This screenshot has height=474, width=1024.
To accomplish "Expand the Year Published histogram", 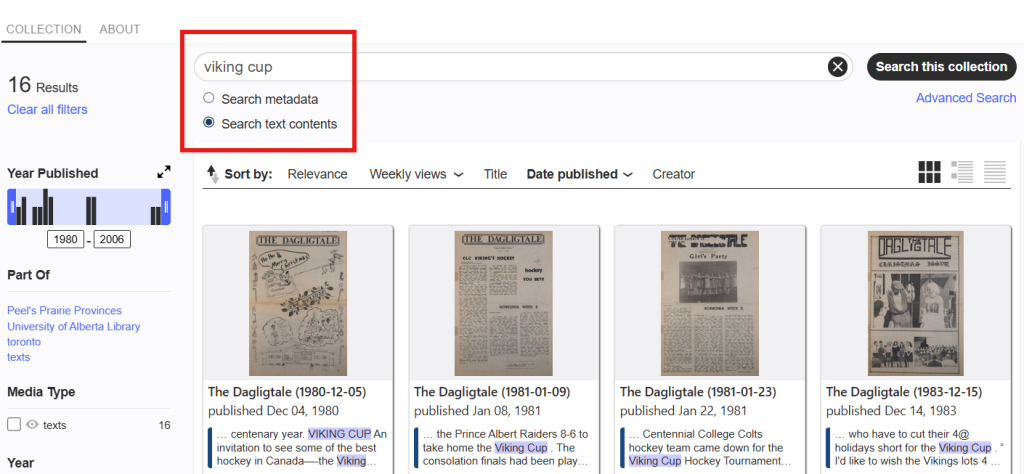I will pyautogui.click(x=164, y=172).
